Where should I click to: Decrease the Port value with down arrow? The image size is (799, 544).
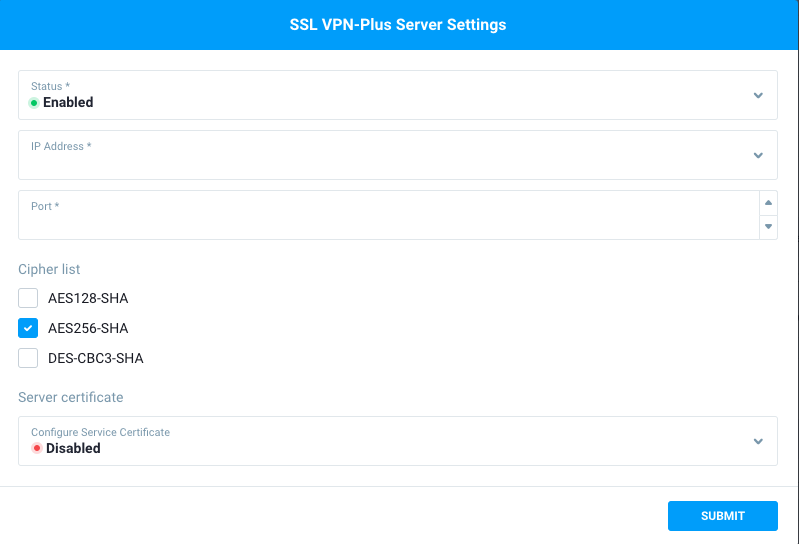click(768, 227)
